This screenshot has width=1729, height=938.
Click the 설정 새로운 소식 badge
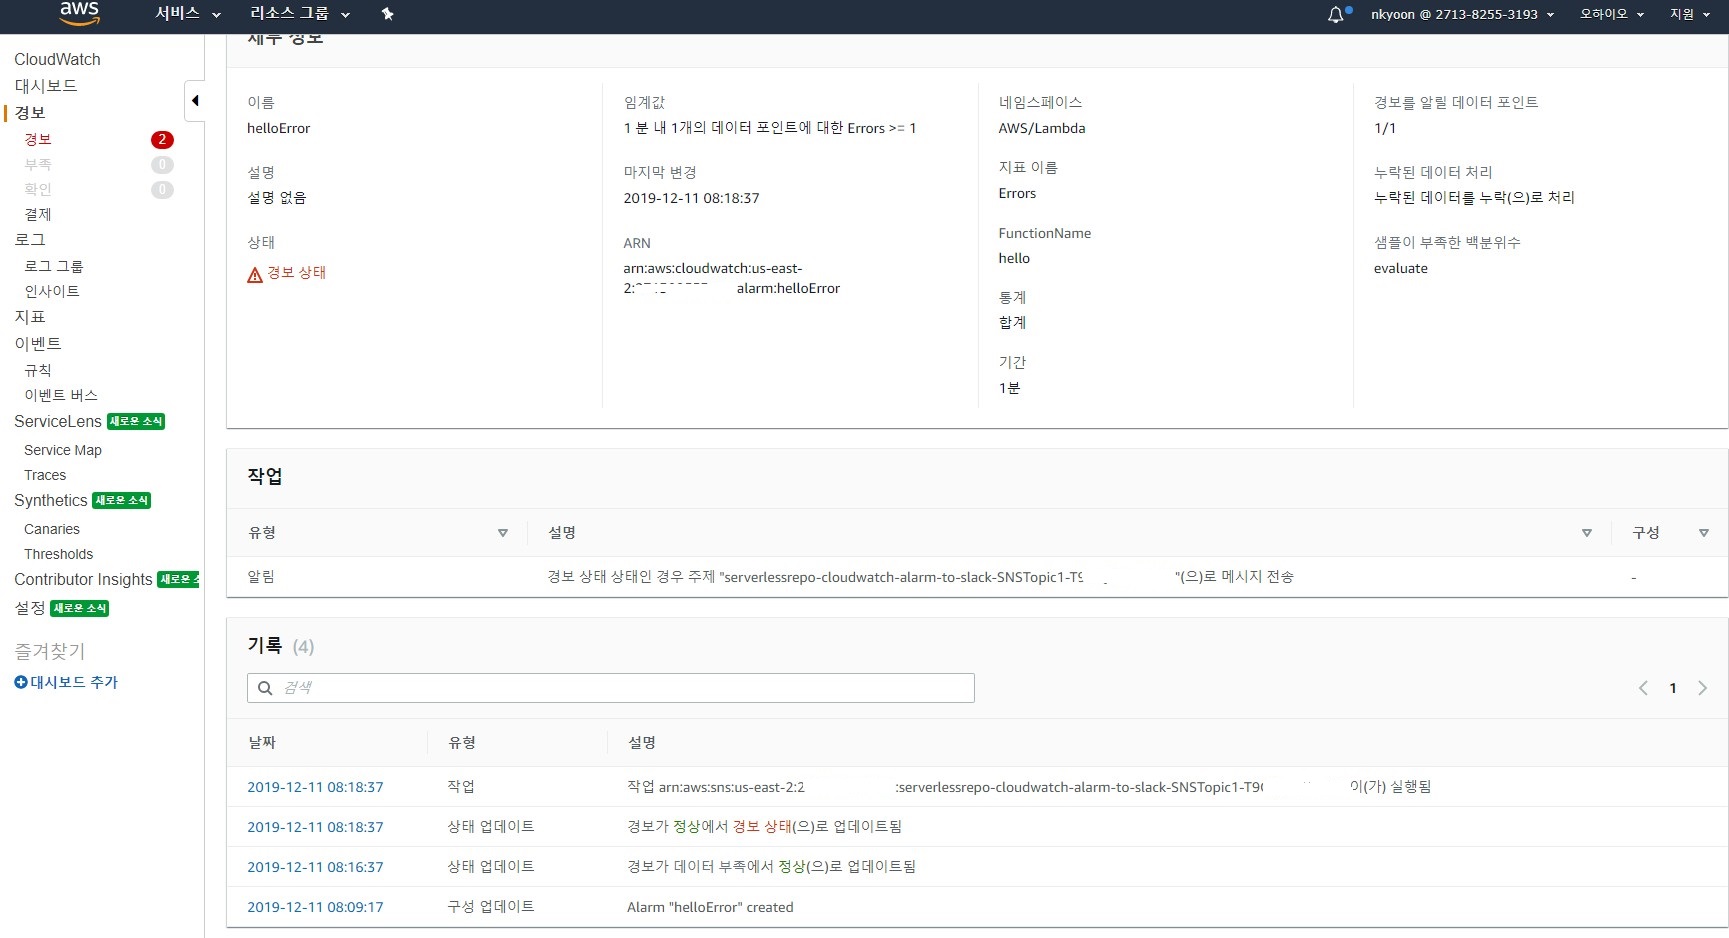[80, 608]
